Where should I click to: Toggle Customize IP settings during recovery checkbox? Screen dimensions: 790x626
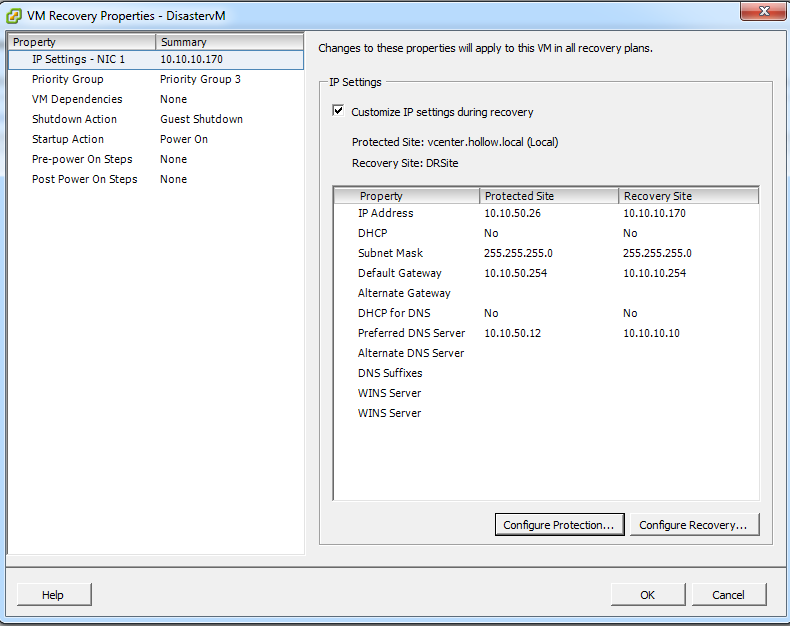click(338, 112)
